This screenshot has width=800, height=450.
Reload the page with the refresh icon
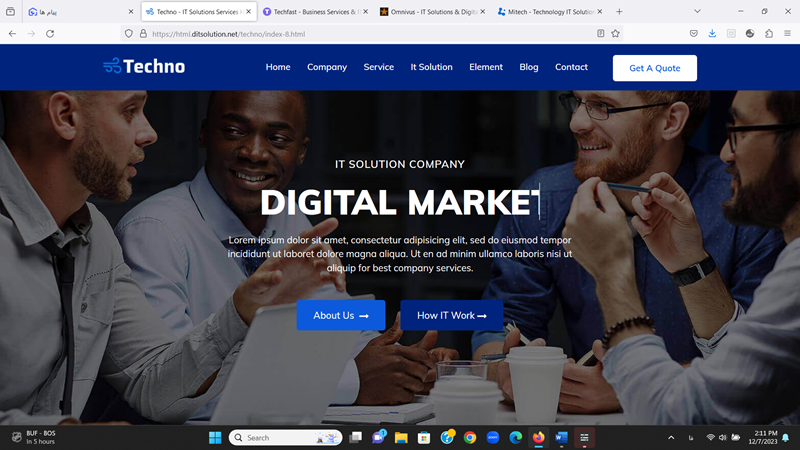pos(50,33)
